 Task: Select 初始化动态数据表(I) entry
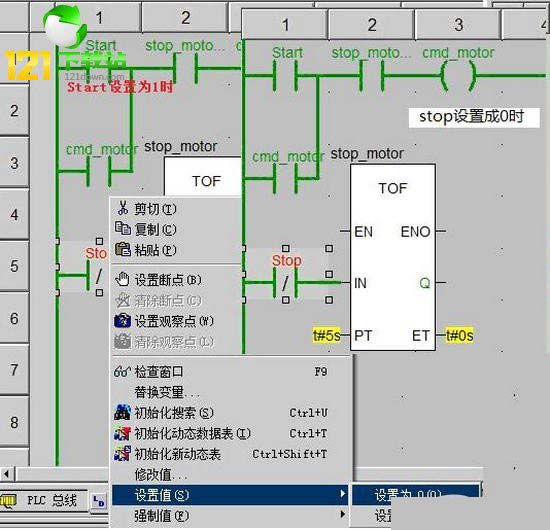tap(230, 434)
